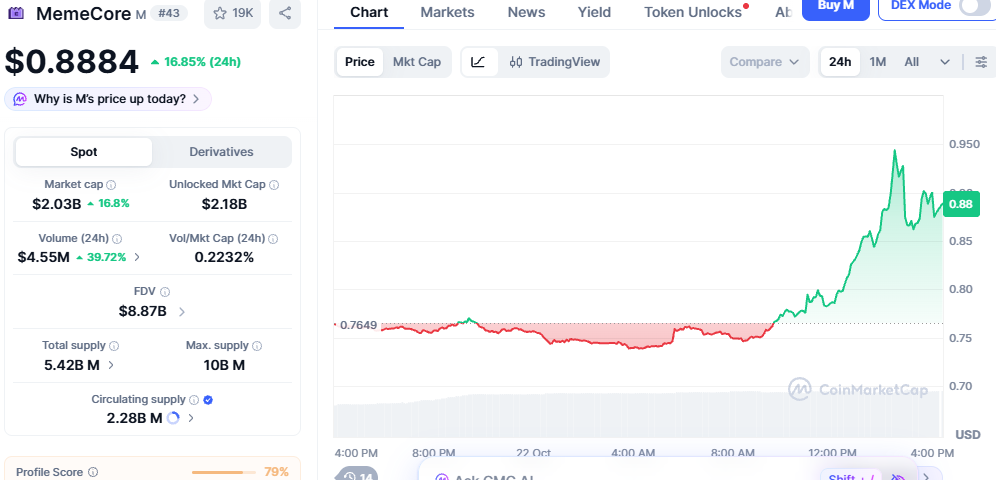Open Market cap info tooltip icon
Screen dimensions: 996x480
click(111, 185)
